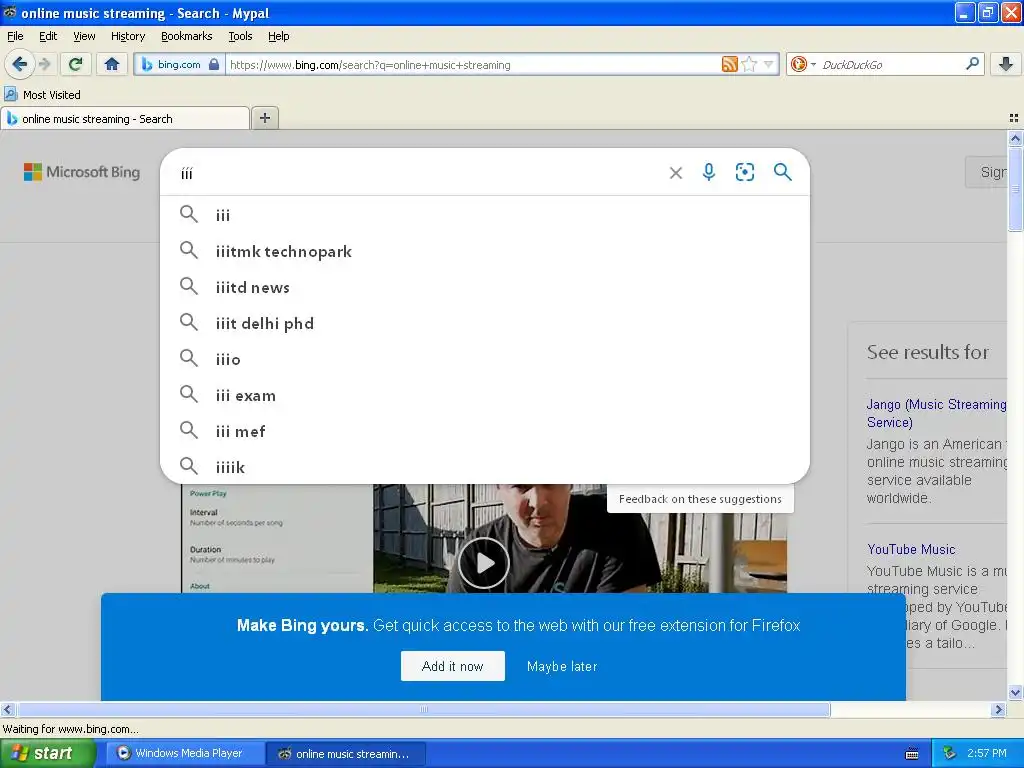Start Bing voice search microphone

click(x=709, y=172)
